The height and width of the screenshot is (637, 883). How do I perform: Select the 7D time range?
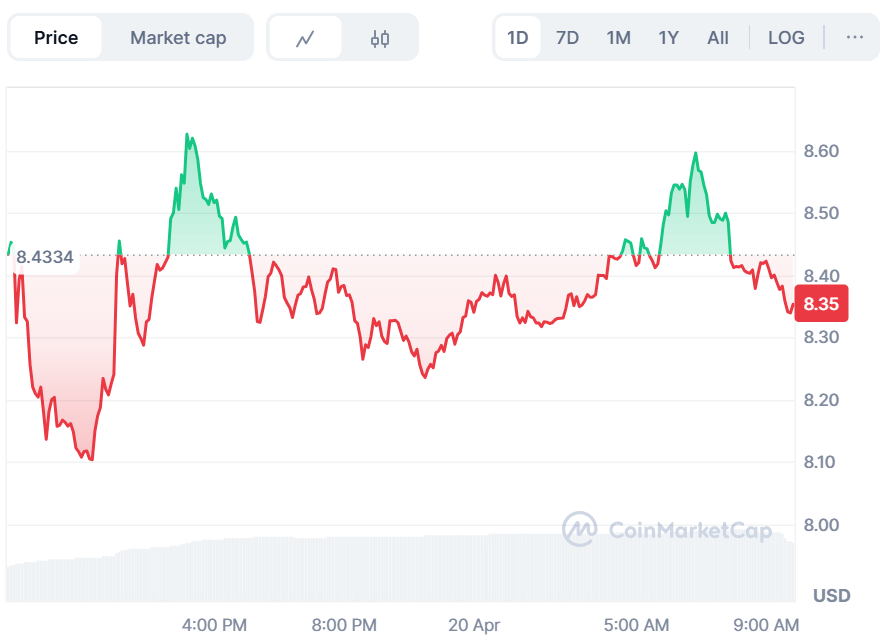[x=567, y=38]
